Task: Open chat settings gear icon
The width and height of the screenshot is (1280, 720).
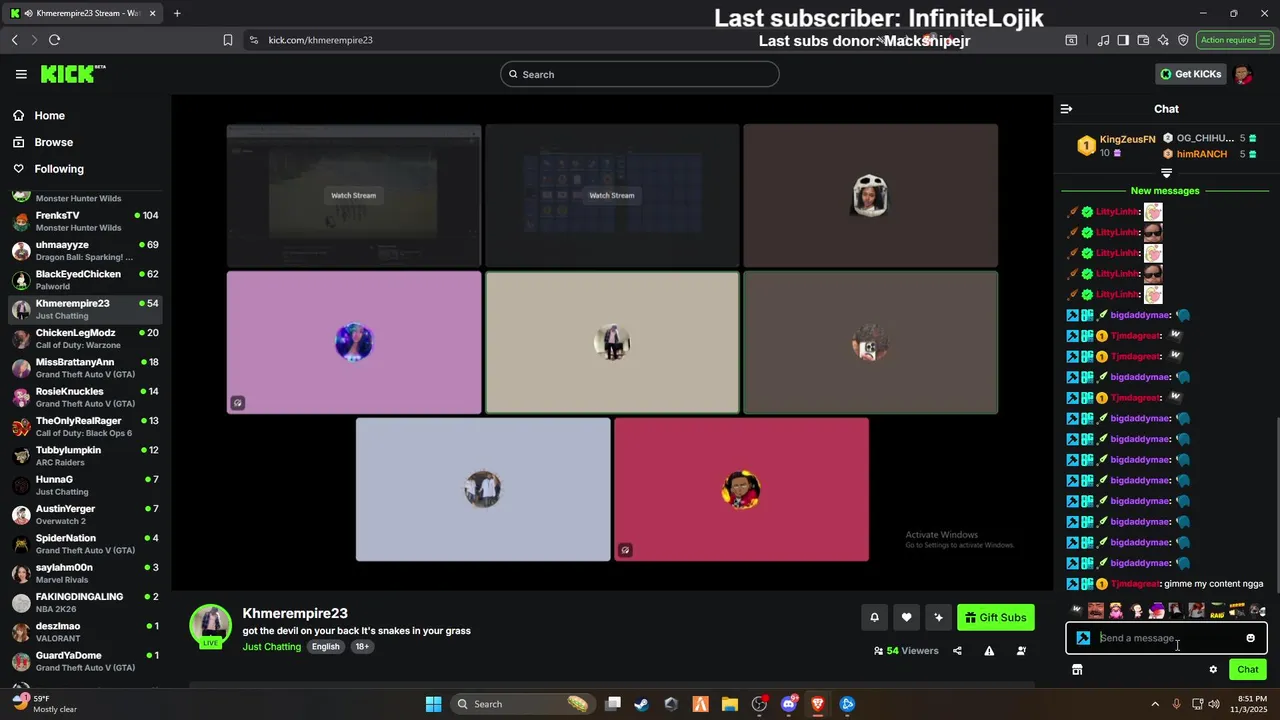Action: [1213, 670]
